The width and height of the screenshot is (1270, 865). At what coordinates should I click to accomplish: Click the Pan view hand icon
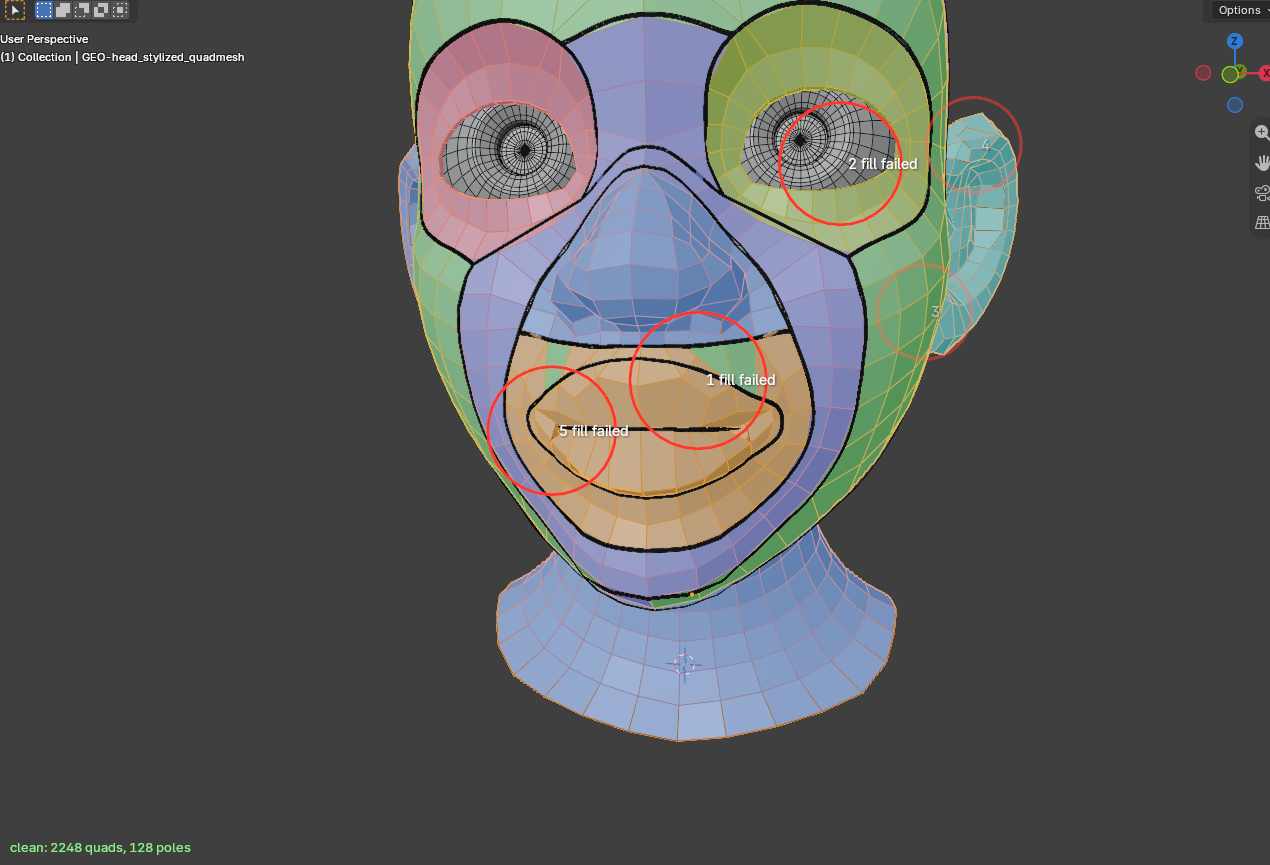click(1262, 163)
